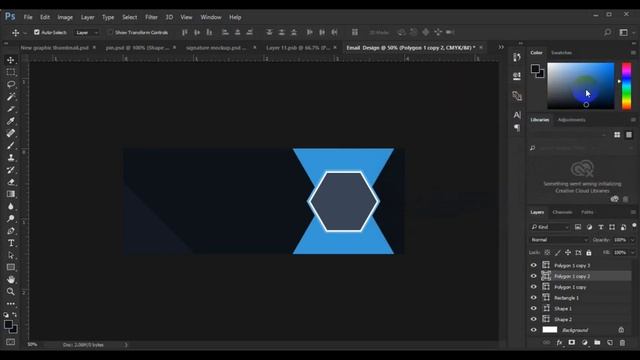Select the Eyedropper tool
Screen dimensions: 640x360
click(x=11, y=121)
